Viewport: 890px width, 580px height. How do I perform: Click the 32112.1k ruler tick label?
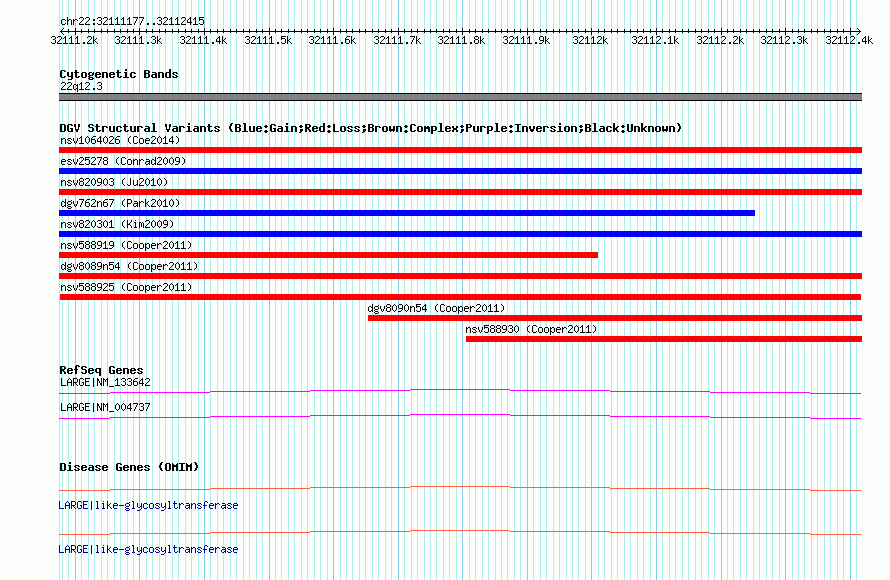[655, 40]
